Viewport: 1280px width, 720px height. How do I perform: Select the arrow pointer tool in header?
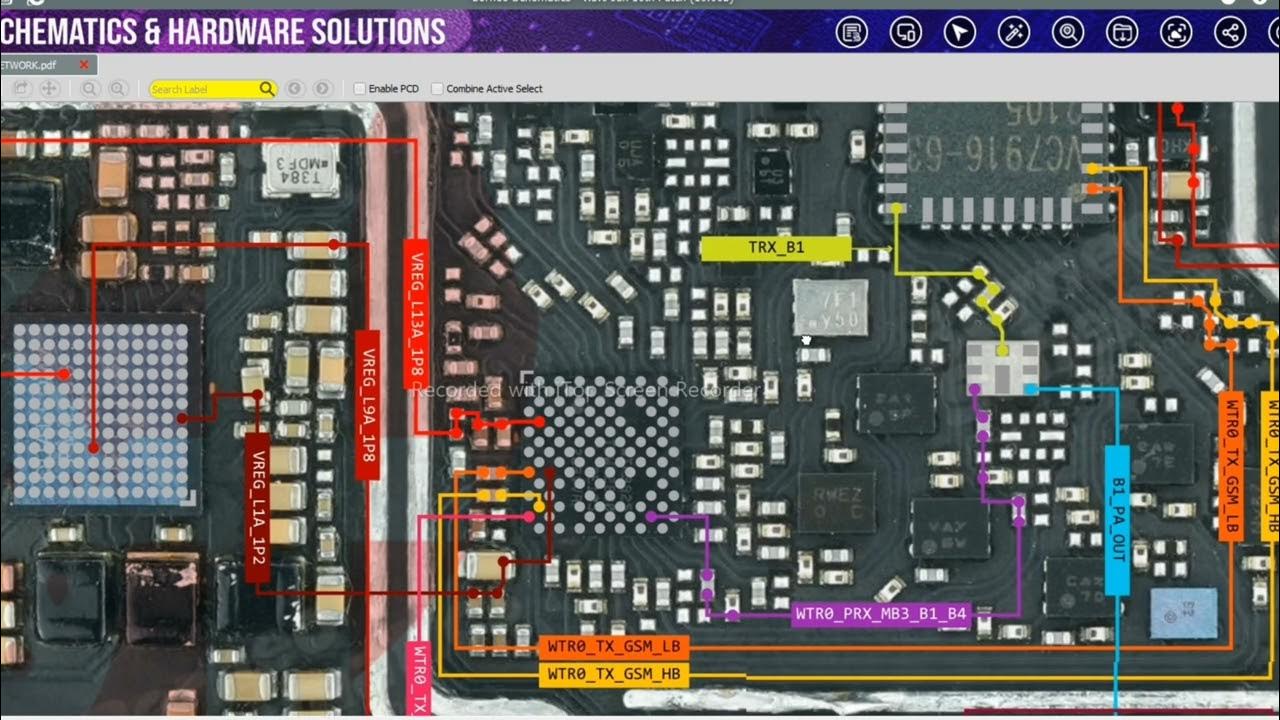960,33
